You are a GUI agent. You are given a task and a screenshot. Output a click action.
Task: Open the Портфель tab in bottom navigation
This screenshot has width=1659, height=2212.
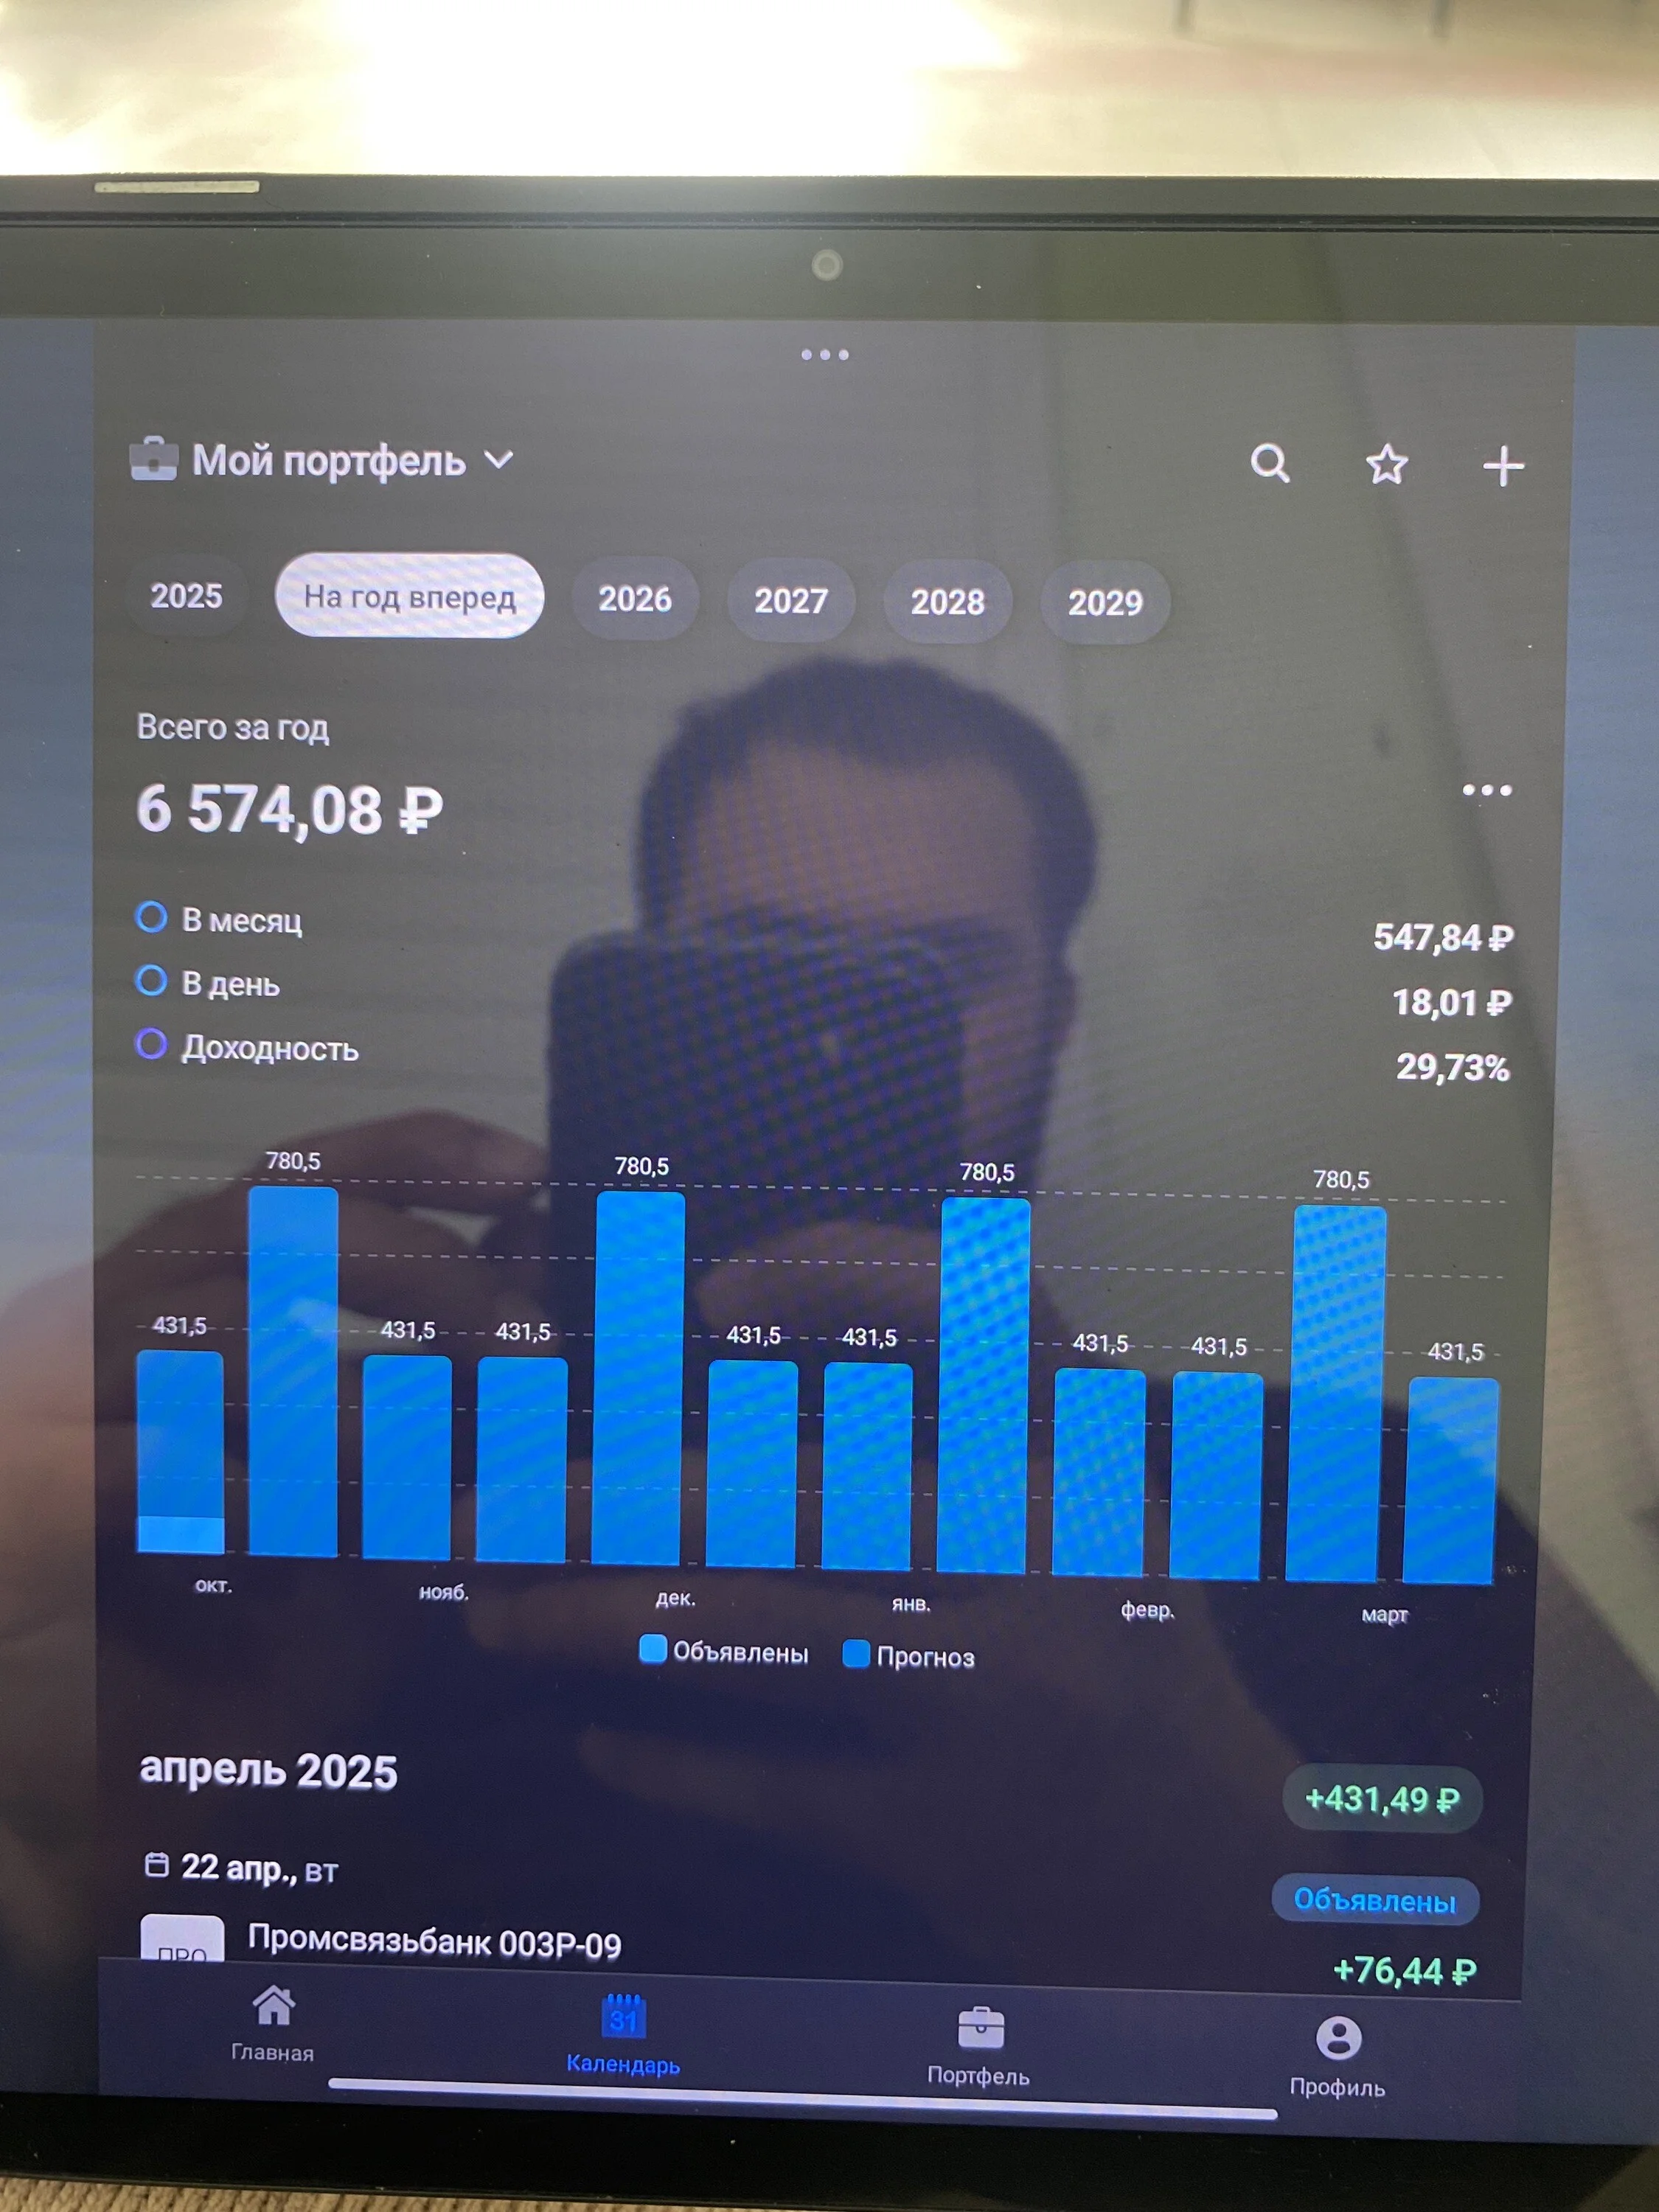click(x=979, y=2047)
